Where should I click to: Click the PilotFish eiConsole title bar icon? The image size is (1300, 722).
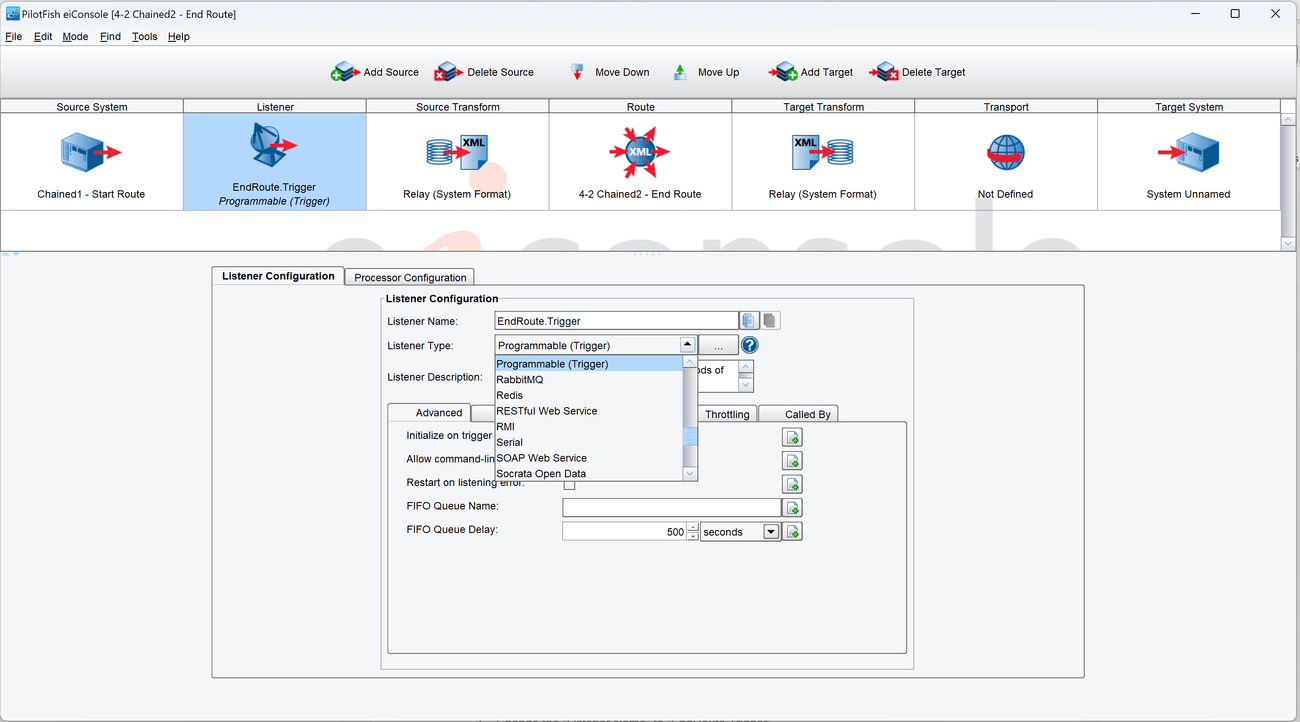point(13,14)
